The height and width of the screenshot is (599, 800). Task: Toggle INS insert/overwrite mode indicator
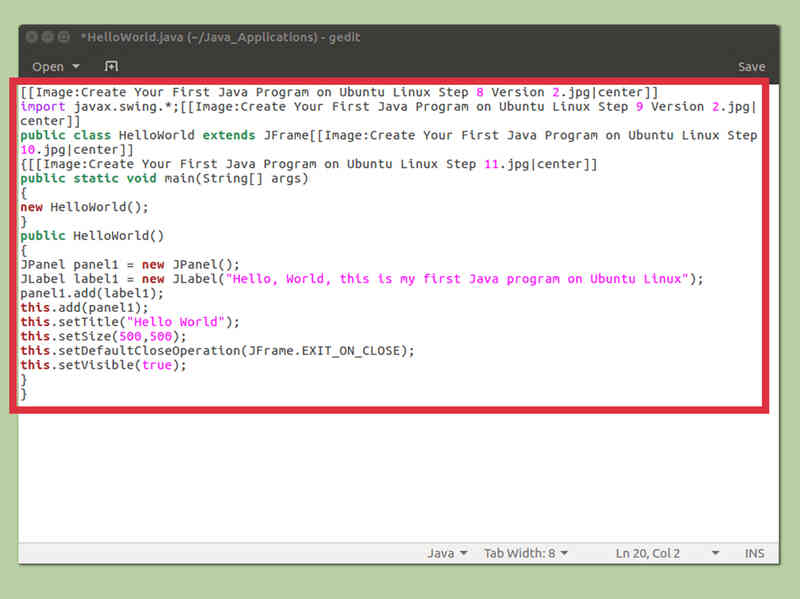(x=755, y=552)
